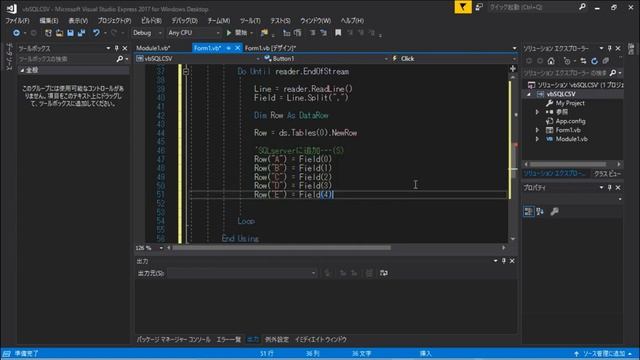The height and width of the screenshot is (360, 640).
Task: Click the quick launch search magnifier icon
Action: pos(582,7)
